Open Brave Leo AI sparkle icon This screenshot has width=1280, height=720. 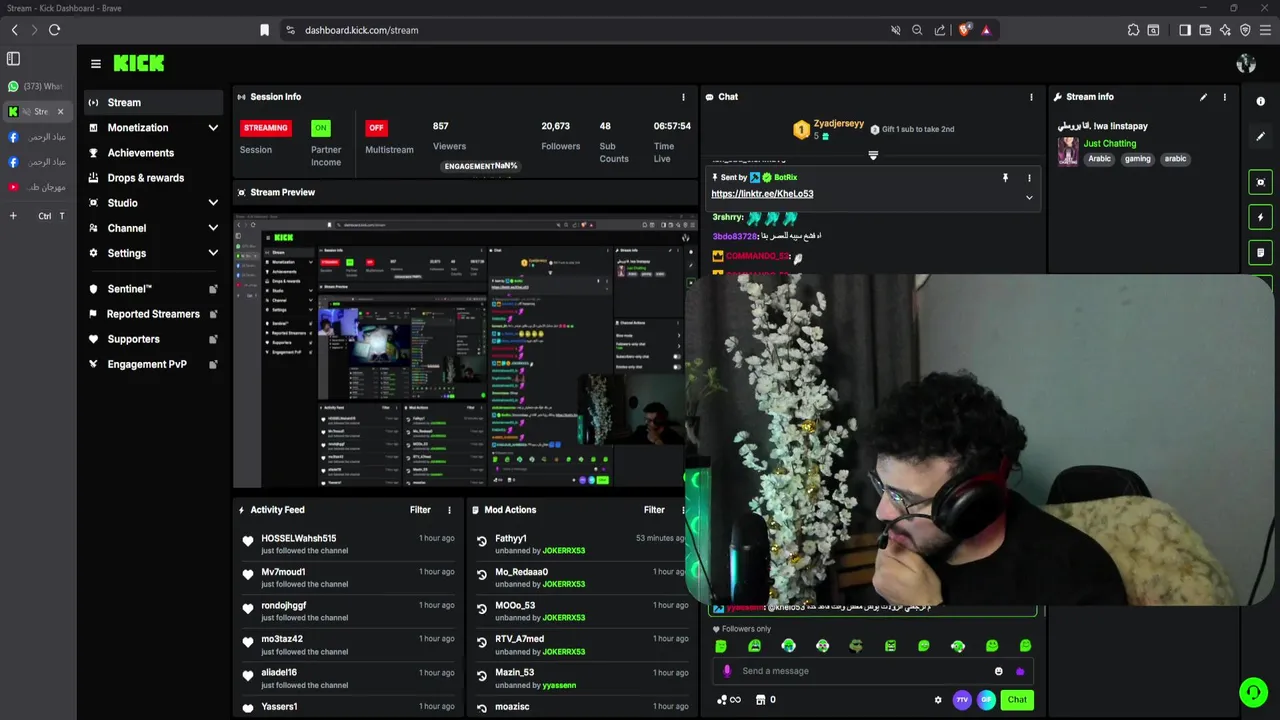[x=1225, y=30]
